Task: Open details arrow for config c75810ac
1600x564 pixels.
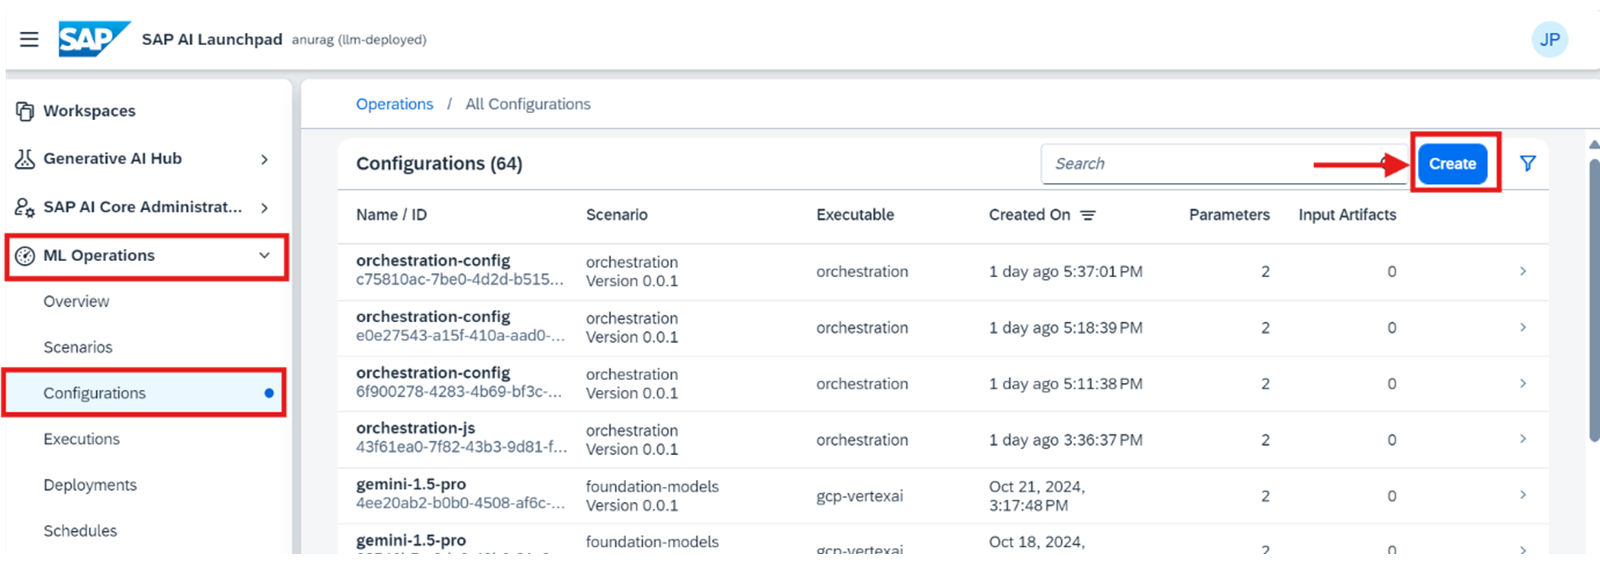Action: click(1523, 271)
